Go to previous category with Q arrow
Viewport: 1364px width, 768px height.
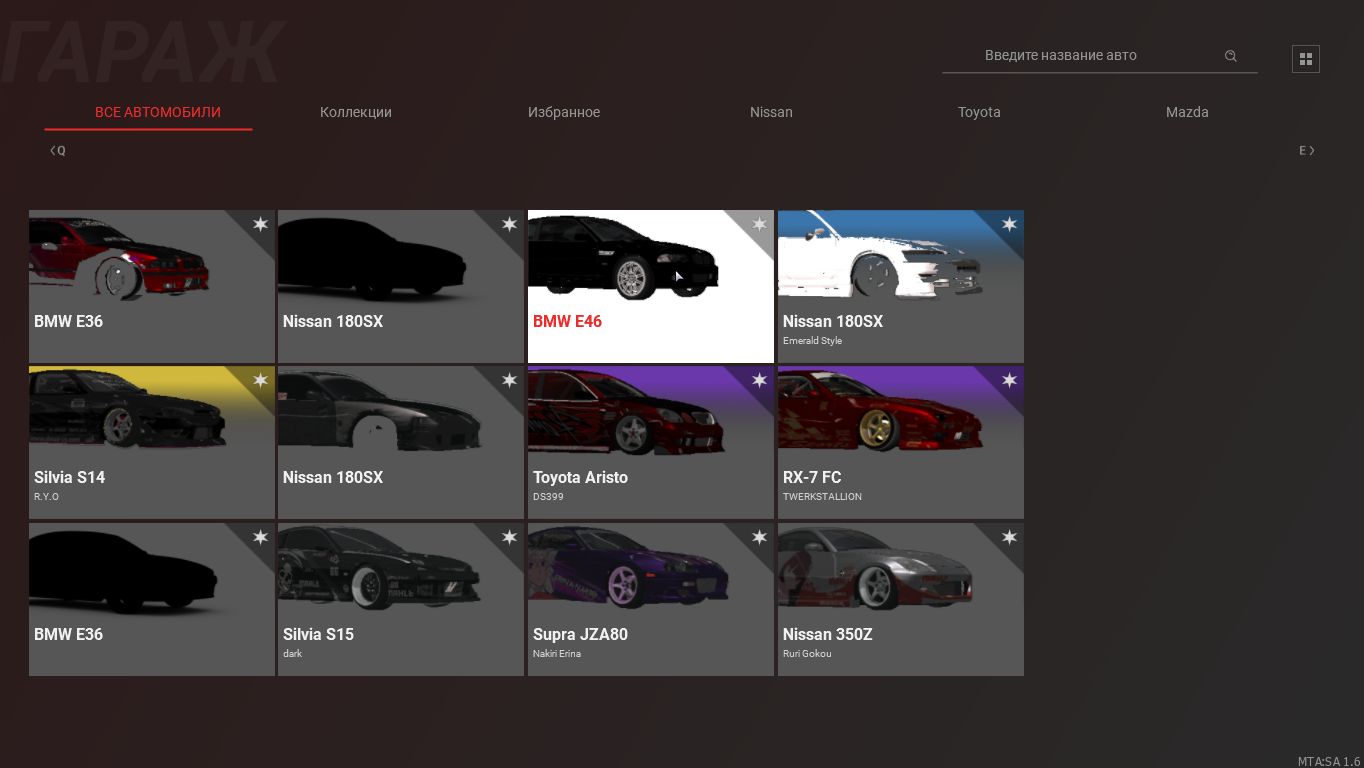click(x=58, y=151)
